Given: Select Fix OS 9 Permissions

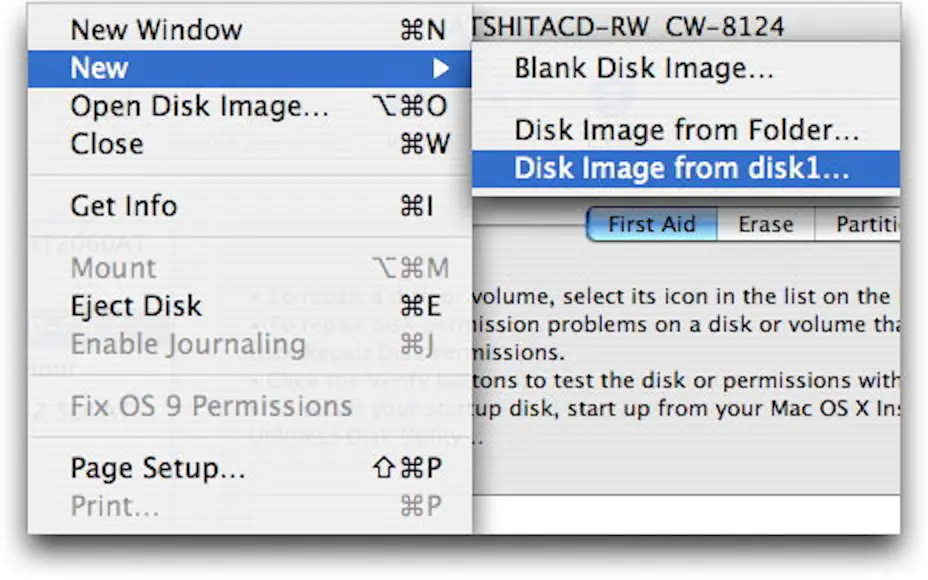Looking at the screenshot, I should tap(212, 406).
